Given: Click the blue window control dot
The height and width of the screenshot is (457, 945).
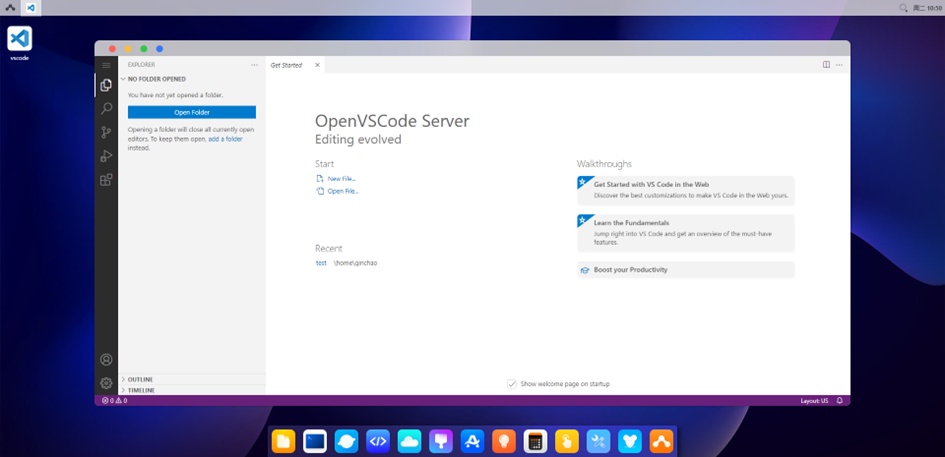Looking at the screenshot, I should (x=160, y=49).
